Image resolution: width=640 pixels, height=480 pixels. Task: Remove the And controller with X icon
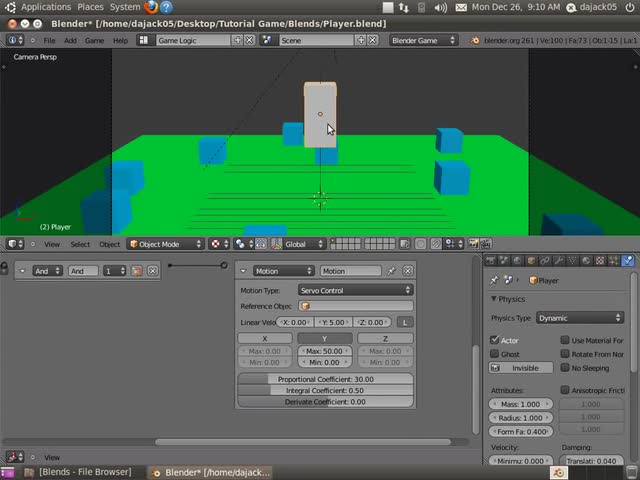153,271
